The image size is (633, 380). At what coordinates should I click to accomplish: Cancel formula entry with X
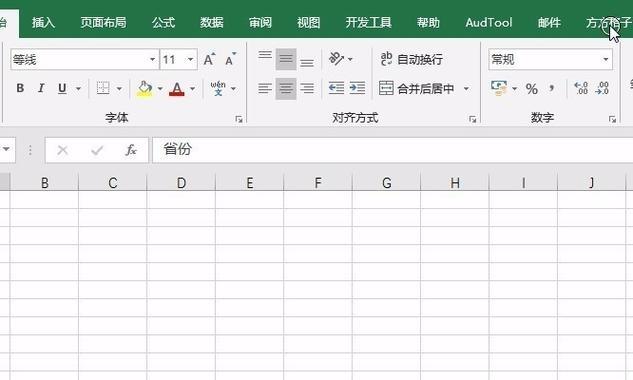coord(63,150)
